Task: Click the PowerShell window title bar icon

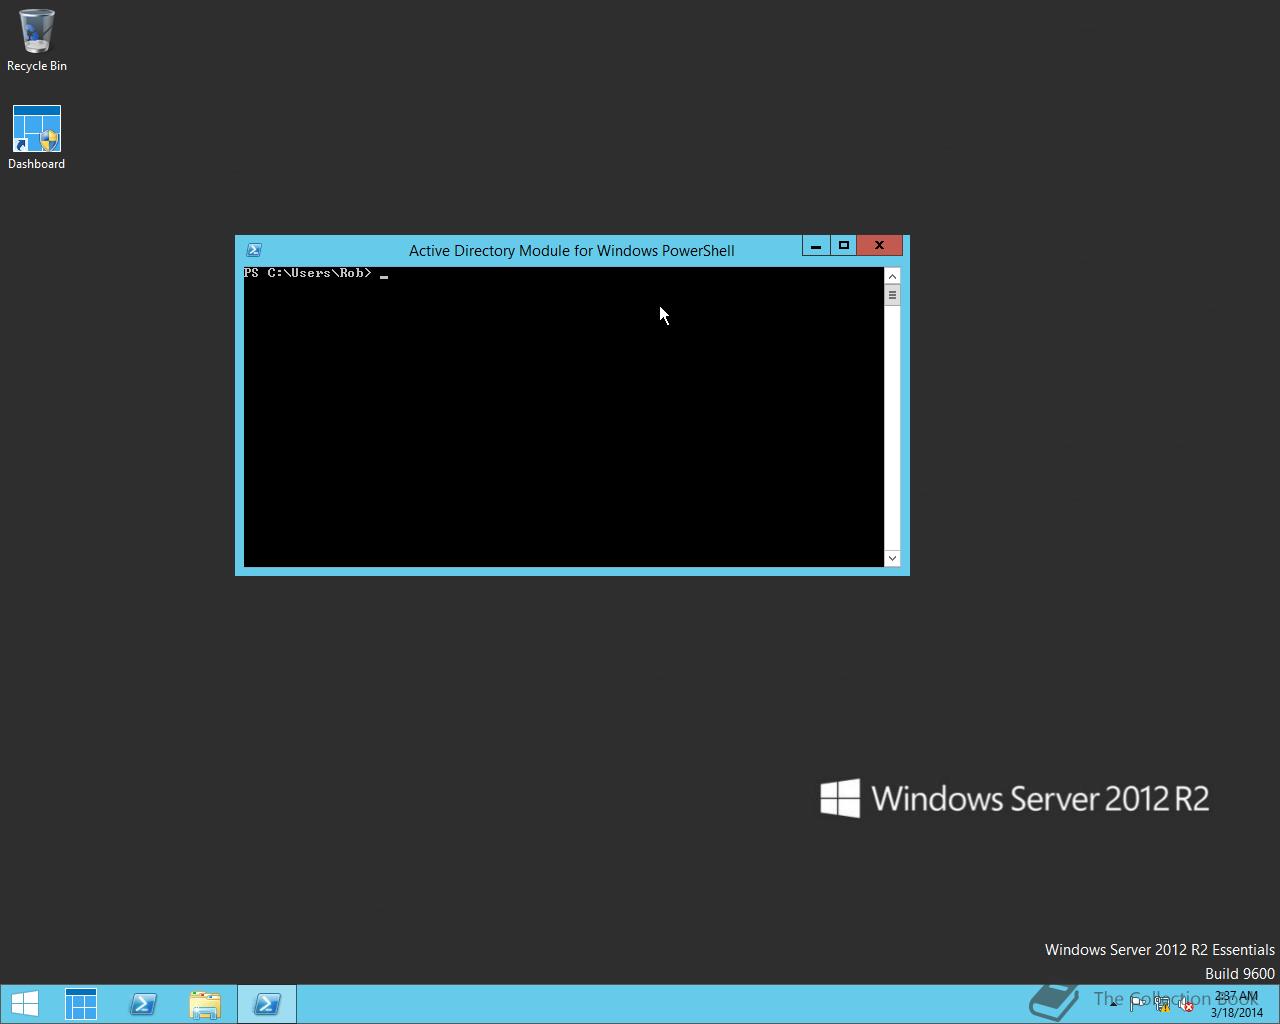Action: click(254, 250)
